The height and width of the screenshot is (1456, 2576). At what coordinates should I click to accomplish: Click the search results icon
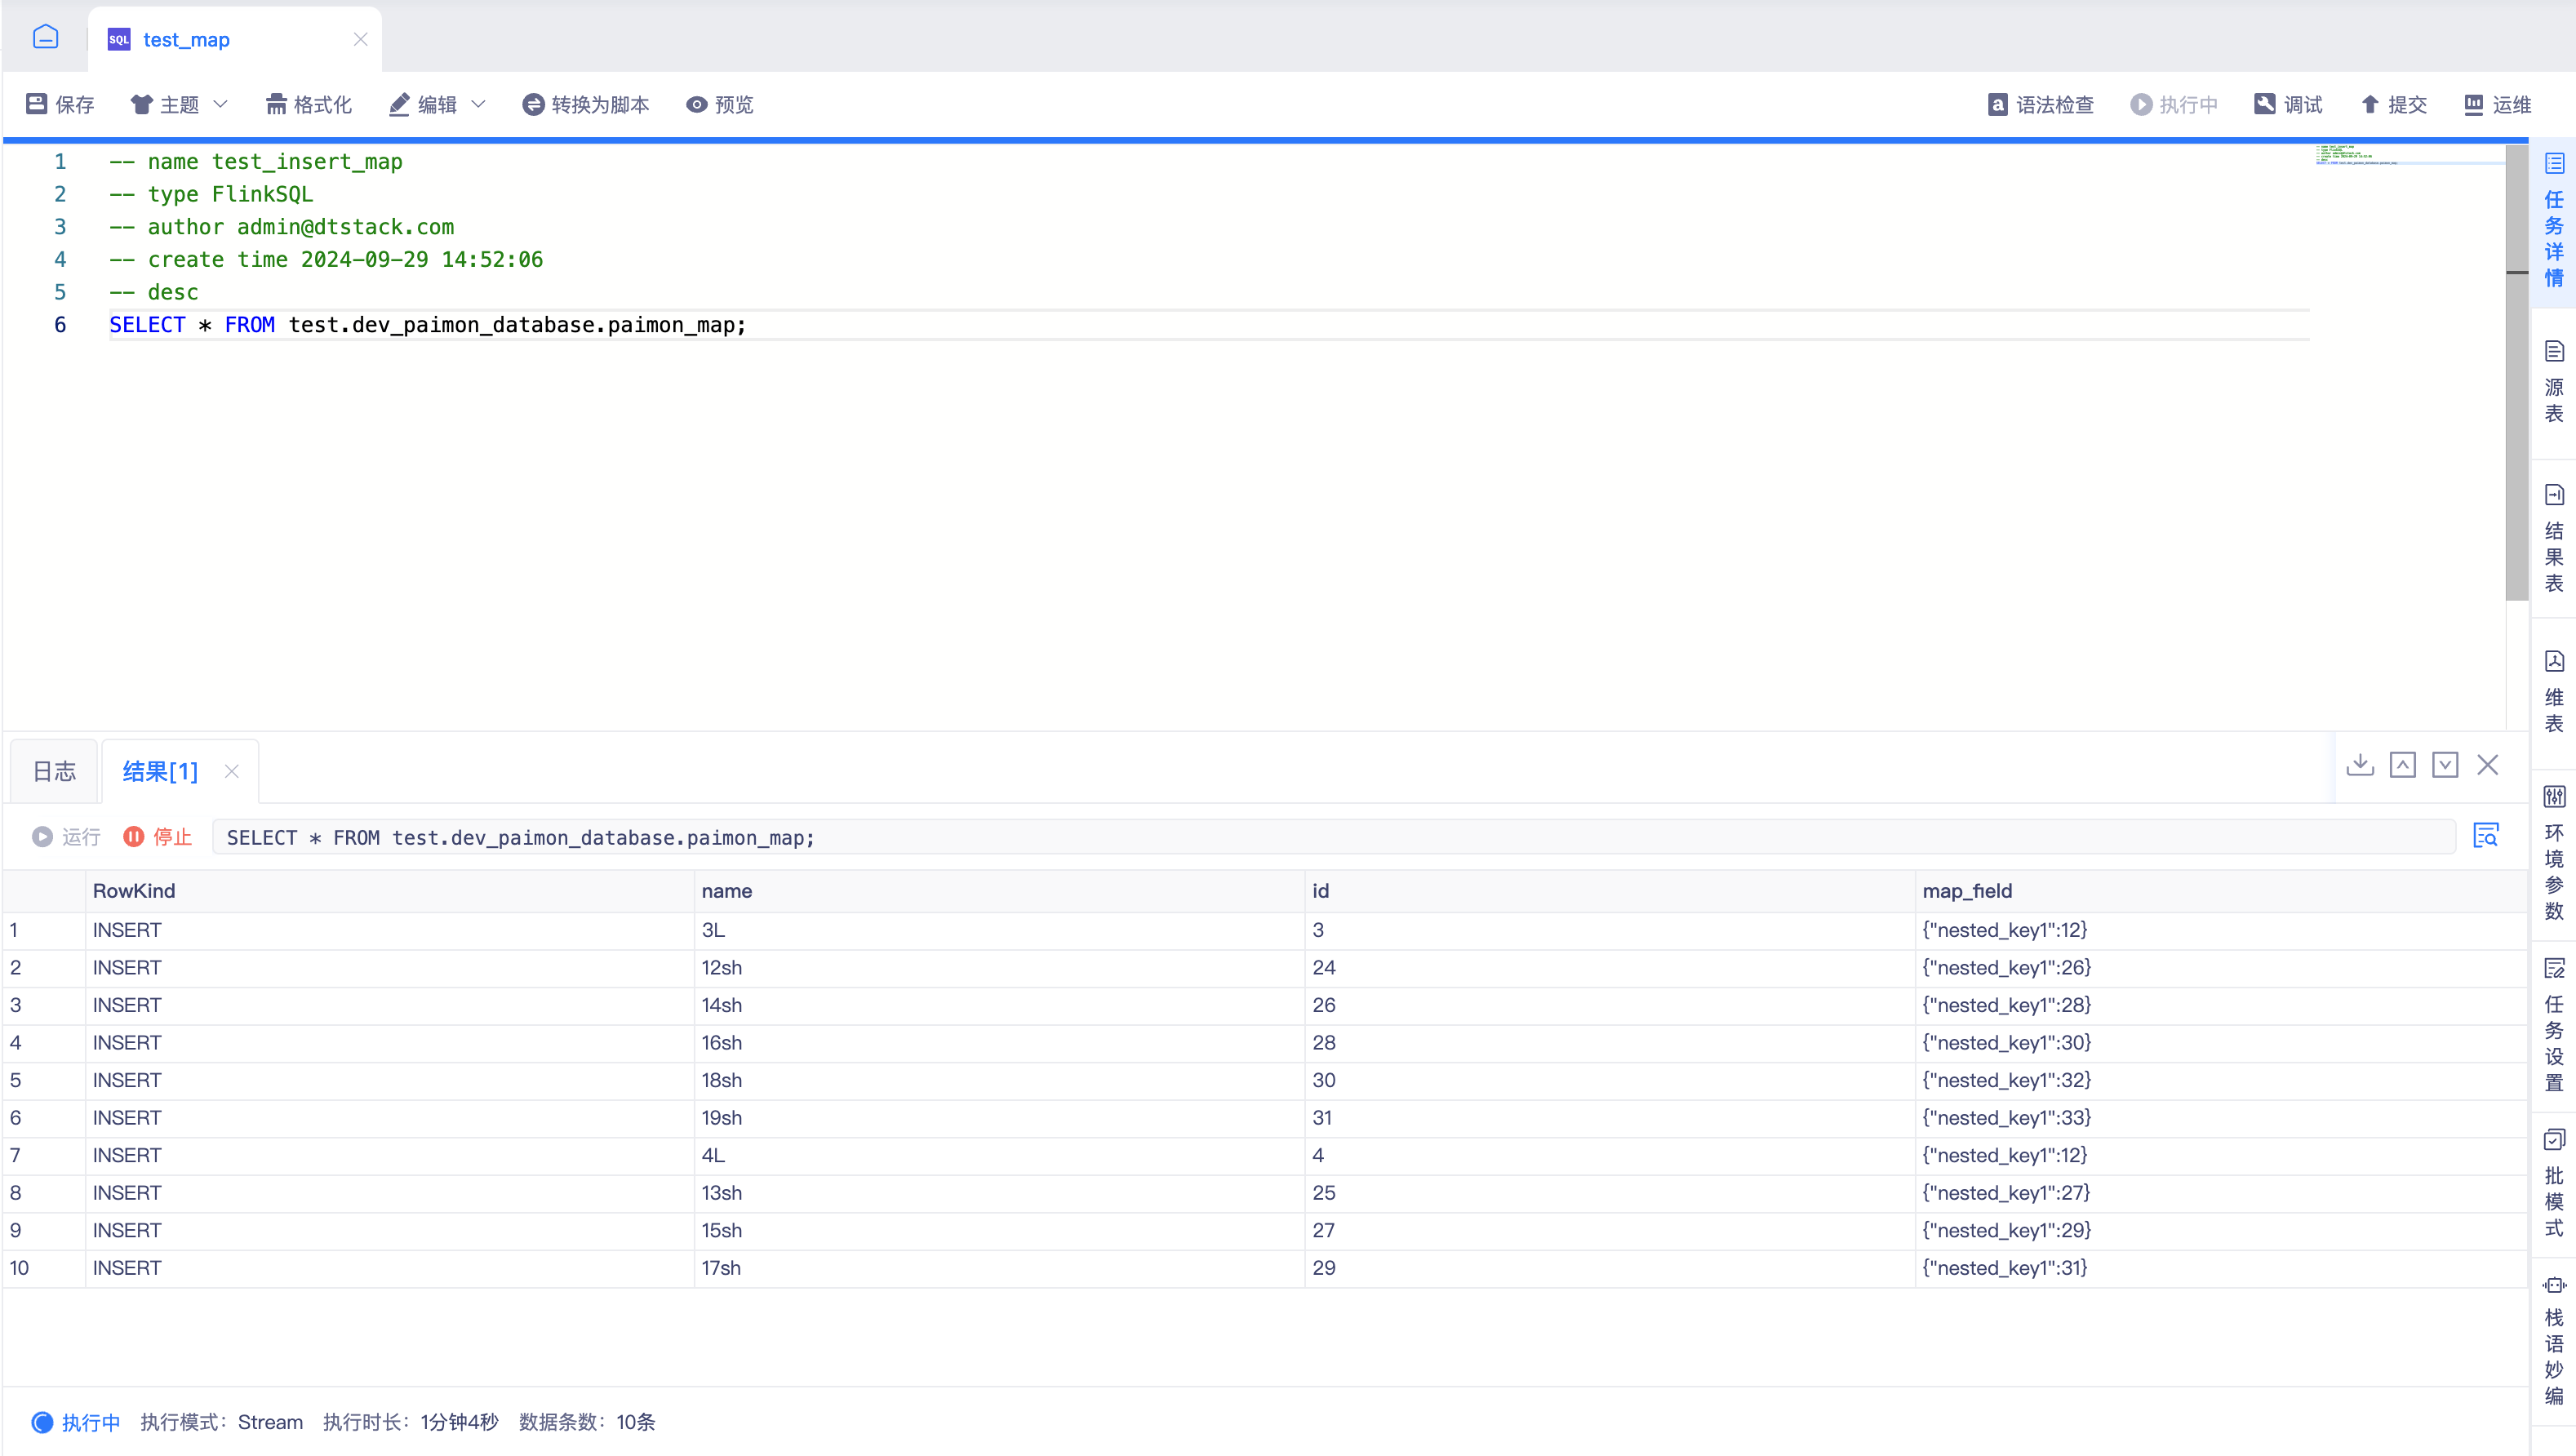[2486, 836]
